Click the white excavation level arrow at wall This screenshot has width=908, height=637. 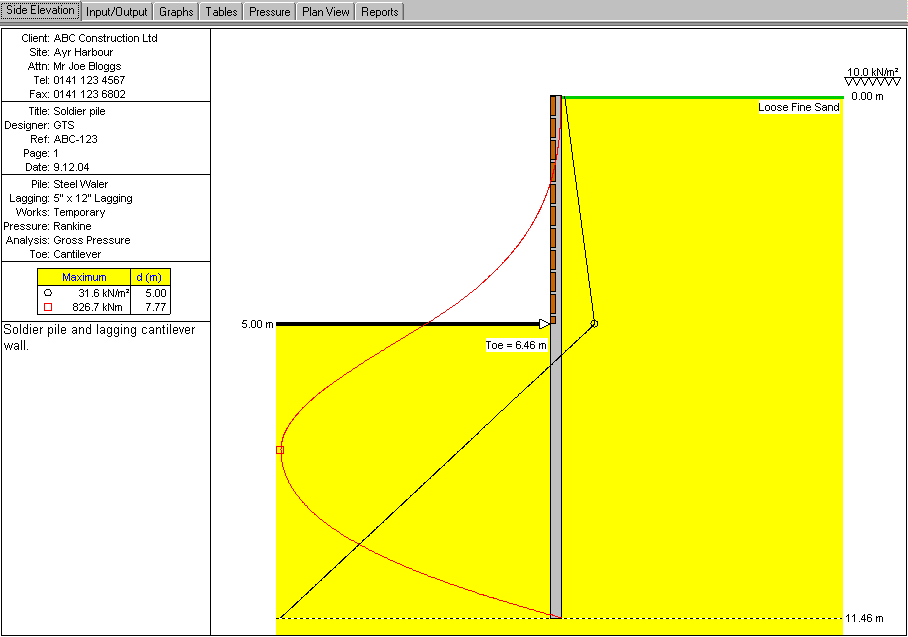(544, 323)
